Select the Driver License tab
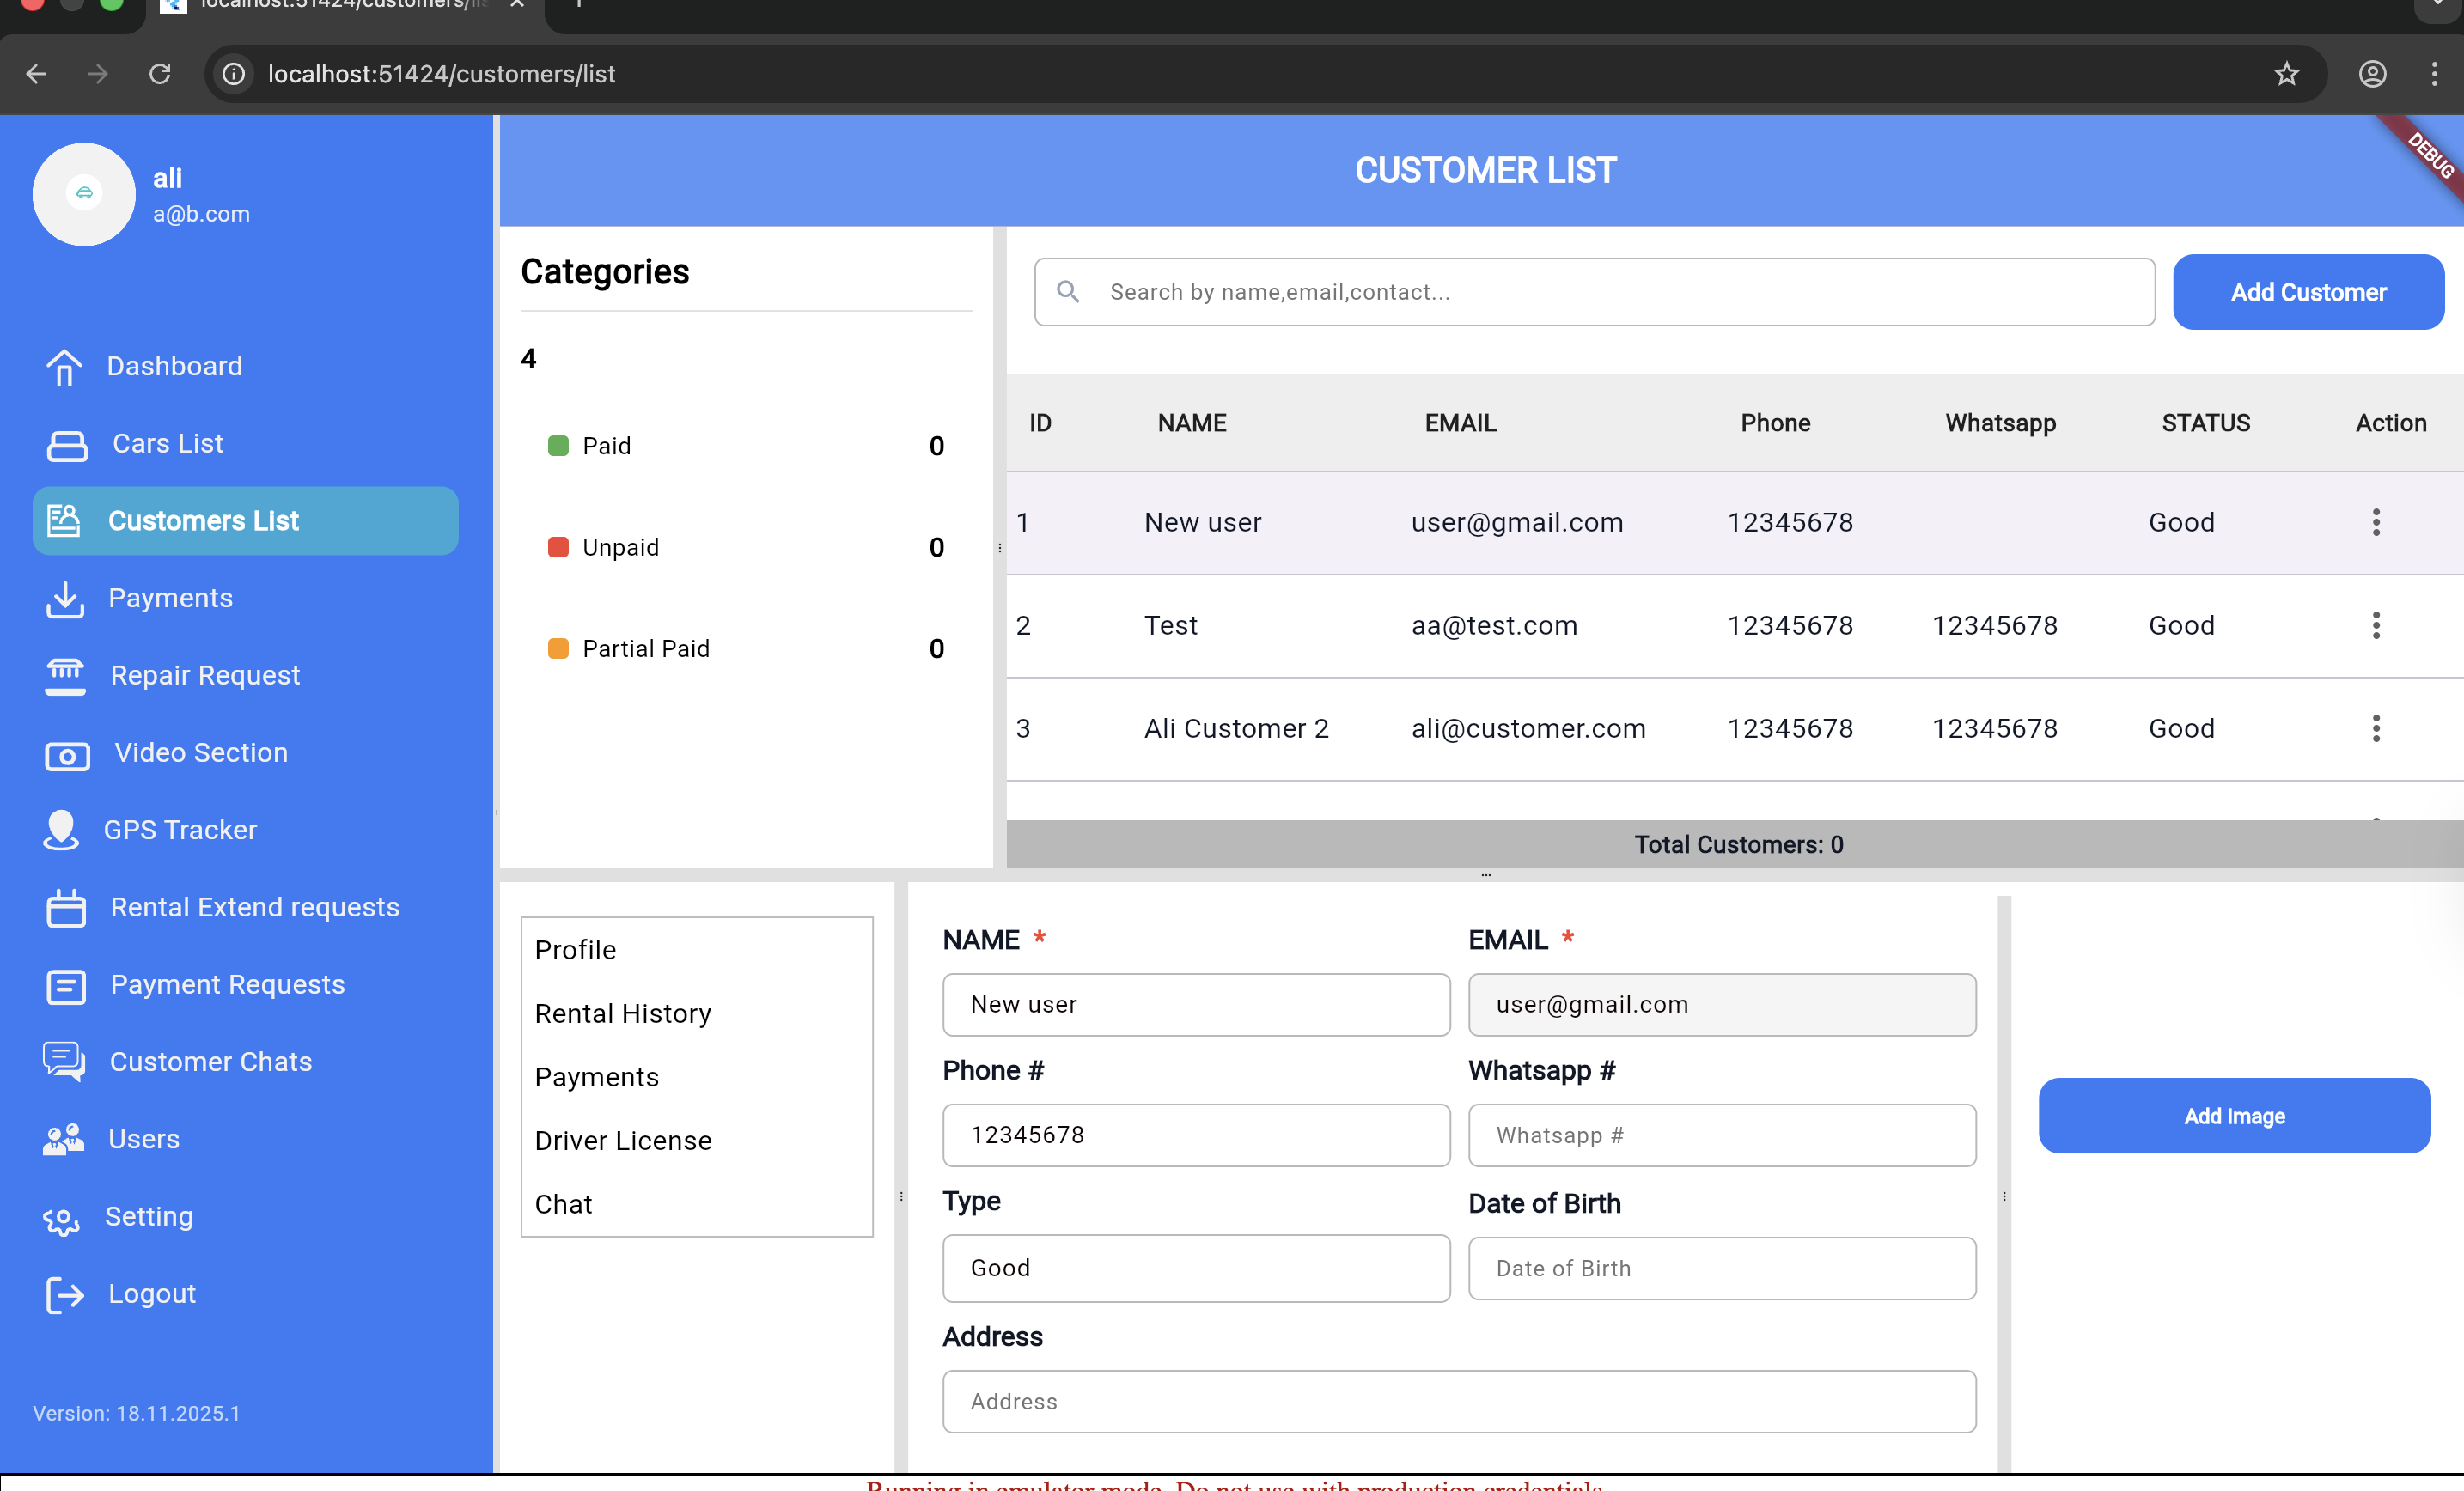Screen dimensions: 2464x1491 point(622,1140)
